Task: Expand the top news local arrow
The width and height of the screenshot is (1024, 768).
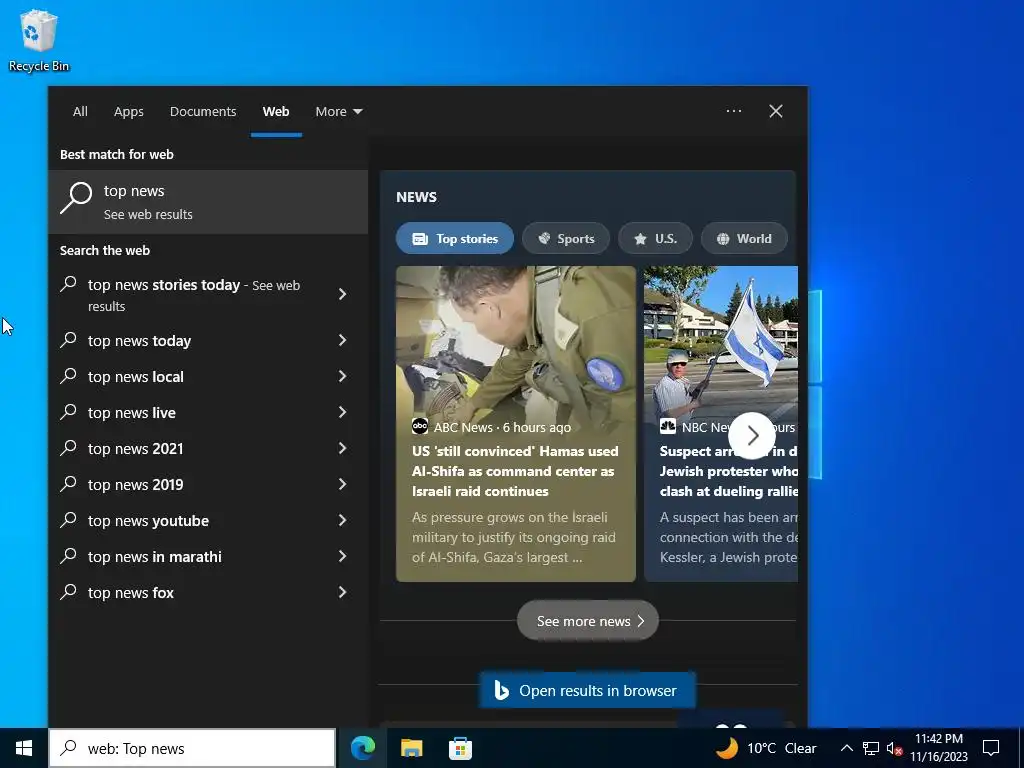Action: pyautogui.click(x=342, y=376)
